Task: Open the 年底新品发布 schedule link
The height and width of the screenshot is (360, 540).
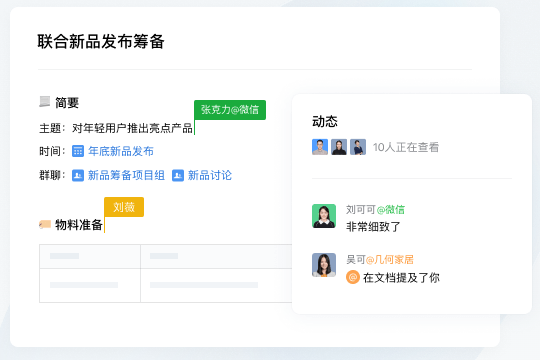Action: coord(121,151)
